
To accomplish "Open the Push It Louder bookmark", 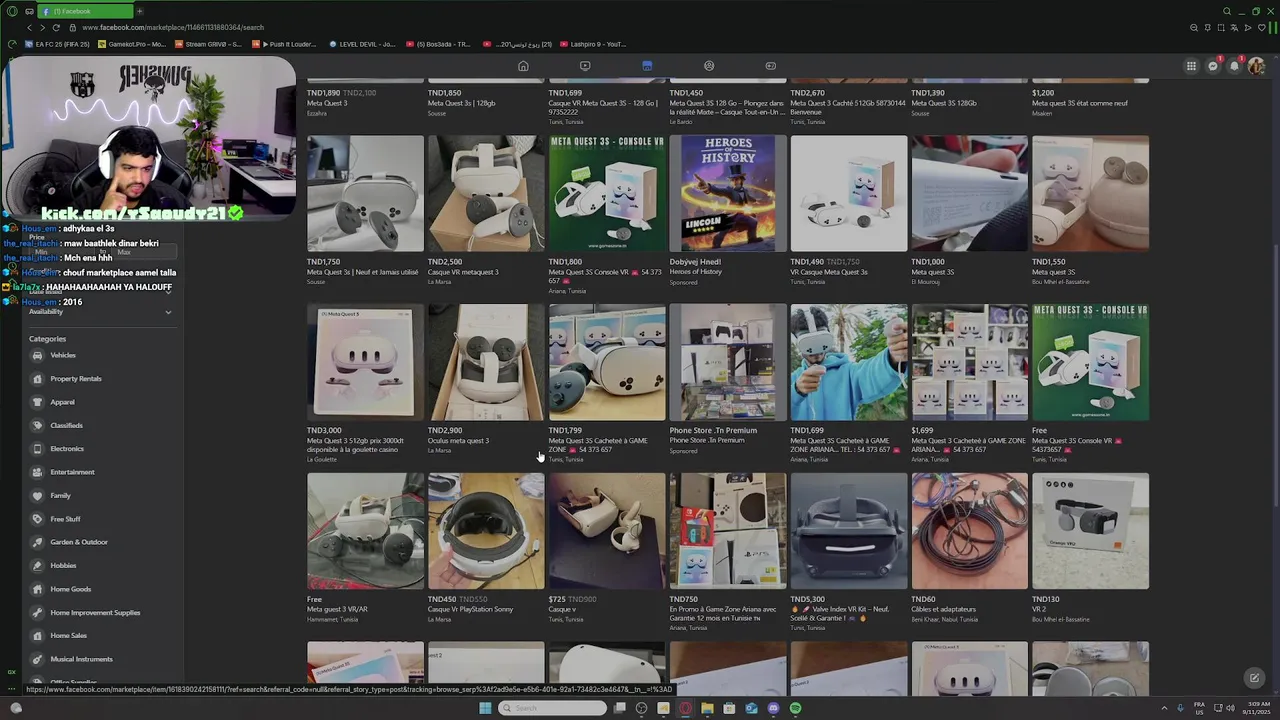I will (x=285, y=44).
